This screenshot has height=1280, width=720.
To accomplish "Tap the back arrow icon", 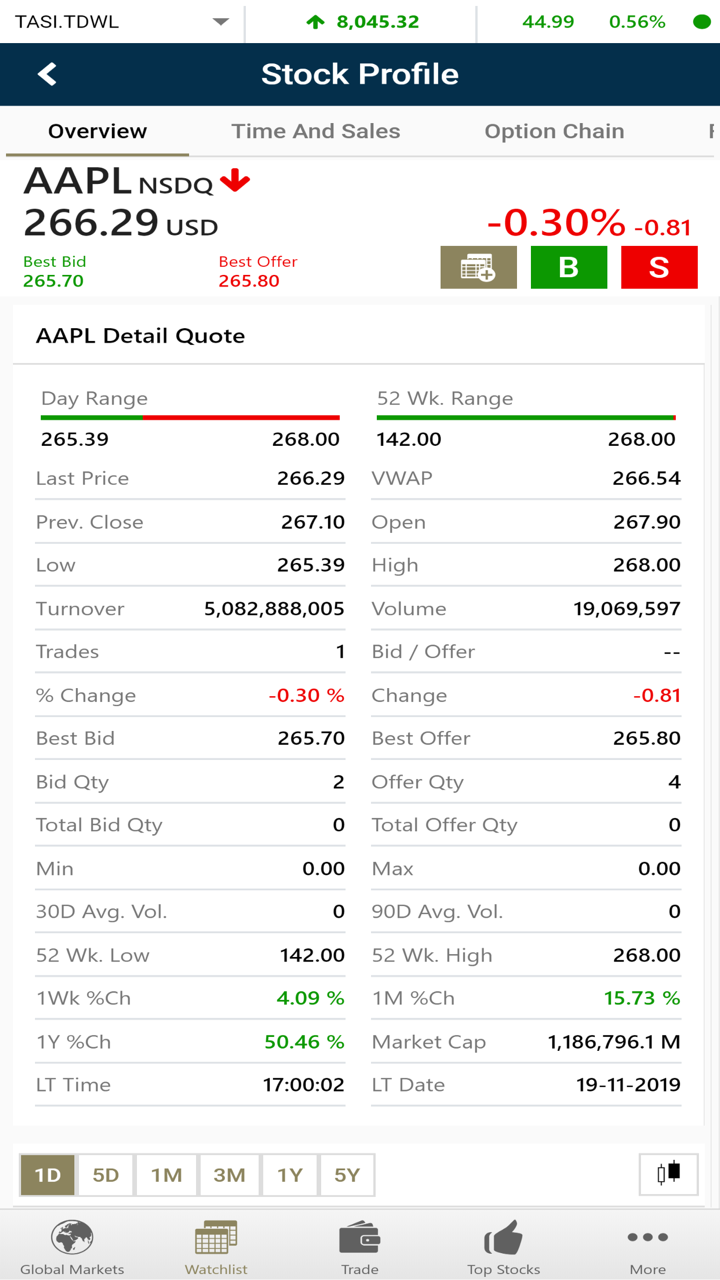I will [47, 74].
